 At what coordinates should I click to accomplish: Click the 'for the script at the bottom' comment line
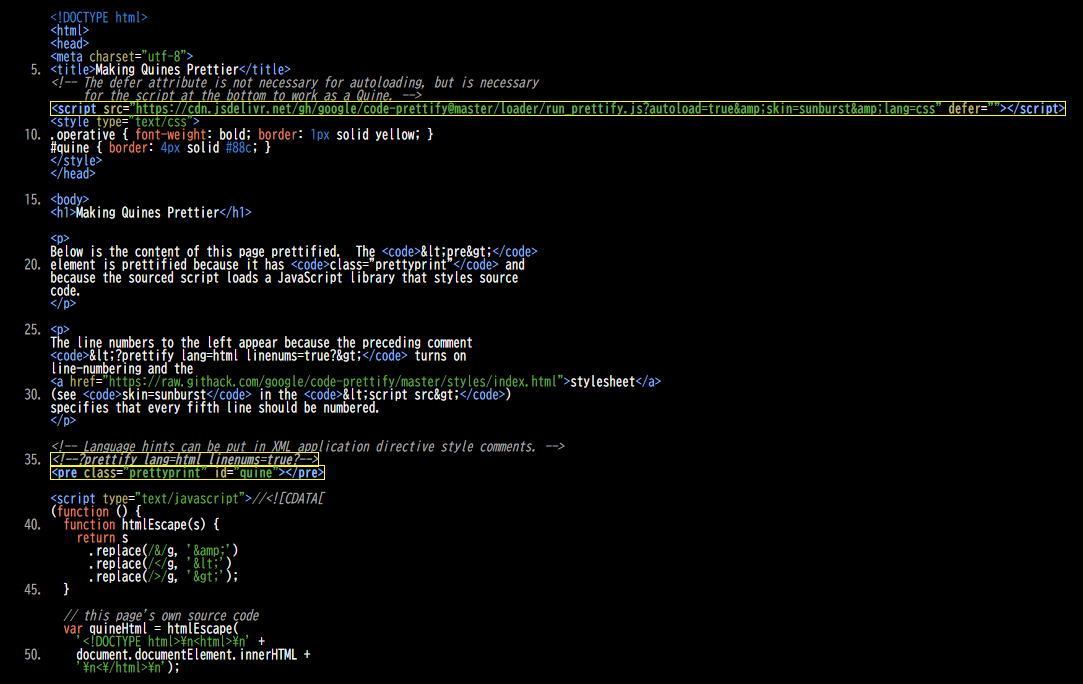[x=252, y=96]
